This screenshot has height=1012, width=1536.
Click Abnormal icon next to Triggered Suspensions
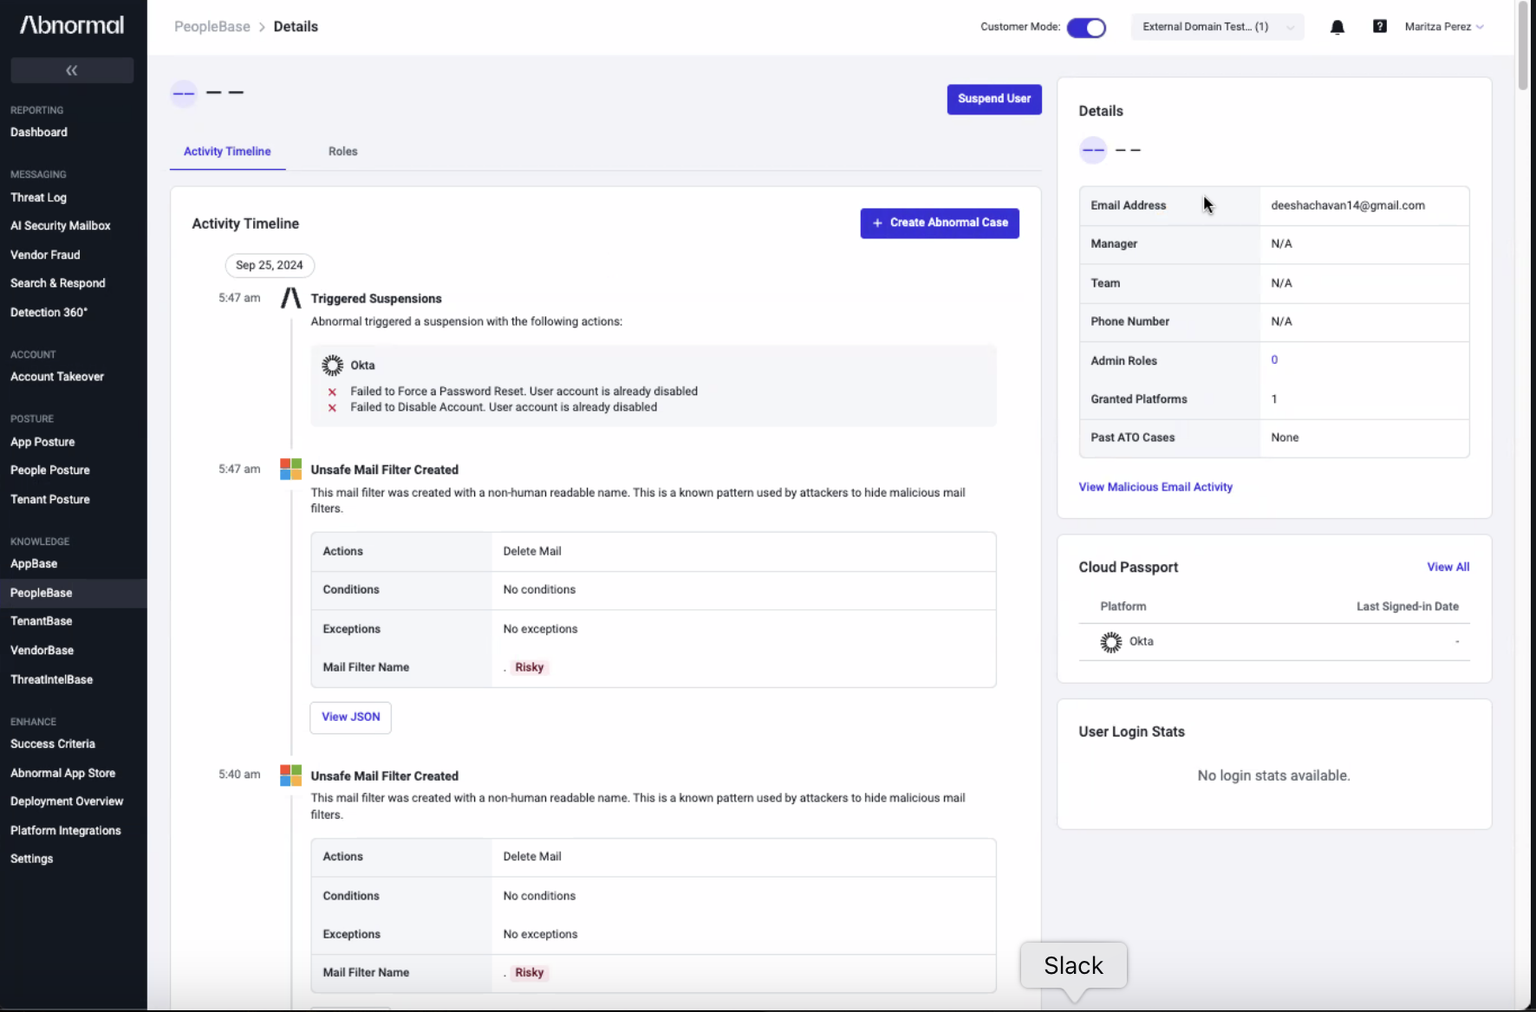click(291, 298)
